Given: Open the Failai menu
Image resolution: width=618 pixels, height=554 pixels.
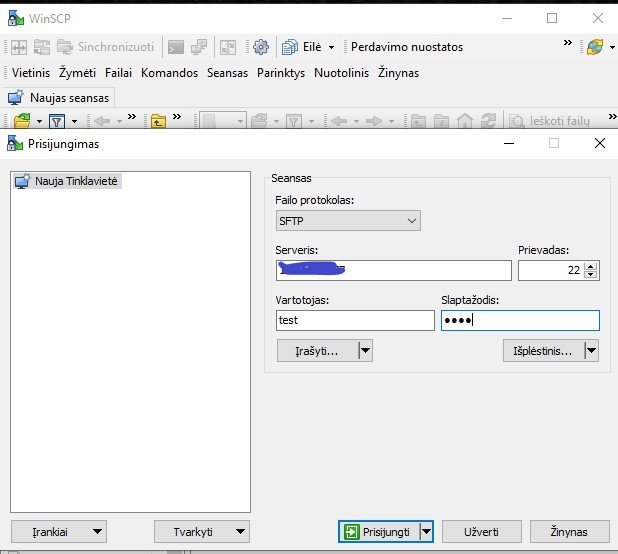Looking at the screenshot, I should pyautogui.click(x=118, y=73).
